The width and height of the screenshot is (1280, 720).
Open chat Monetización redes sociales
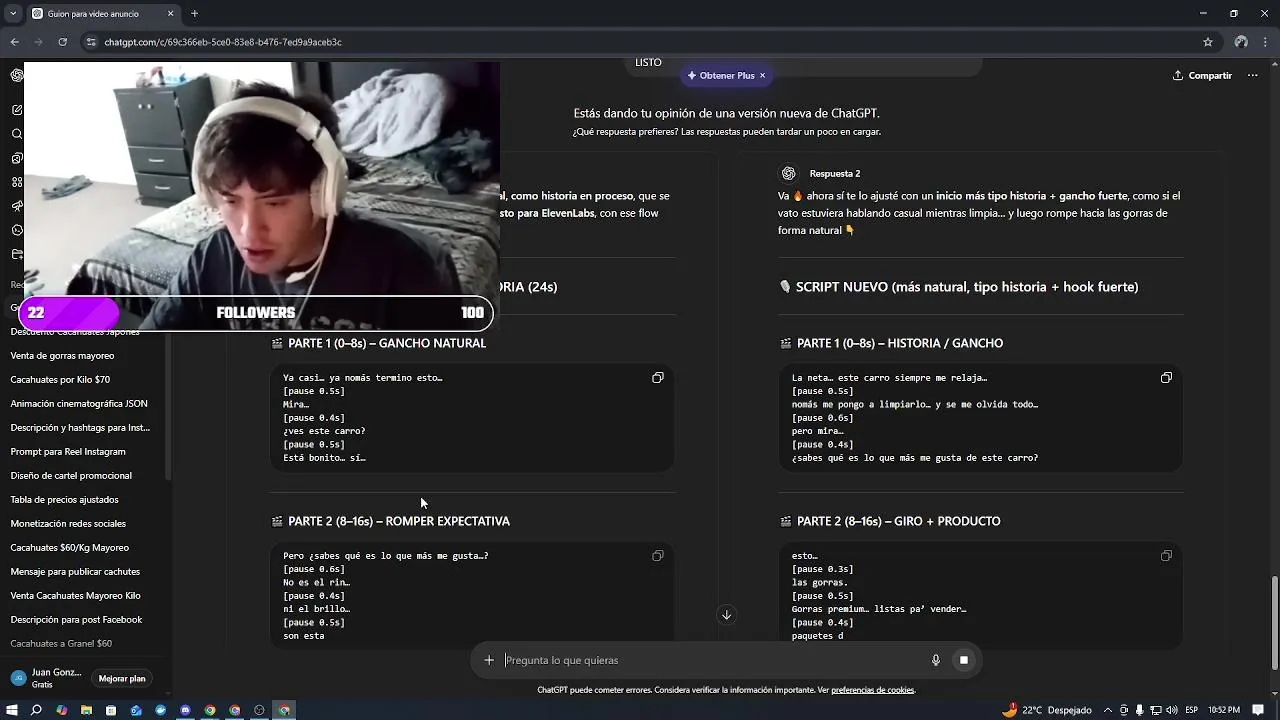[68, 523]
